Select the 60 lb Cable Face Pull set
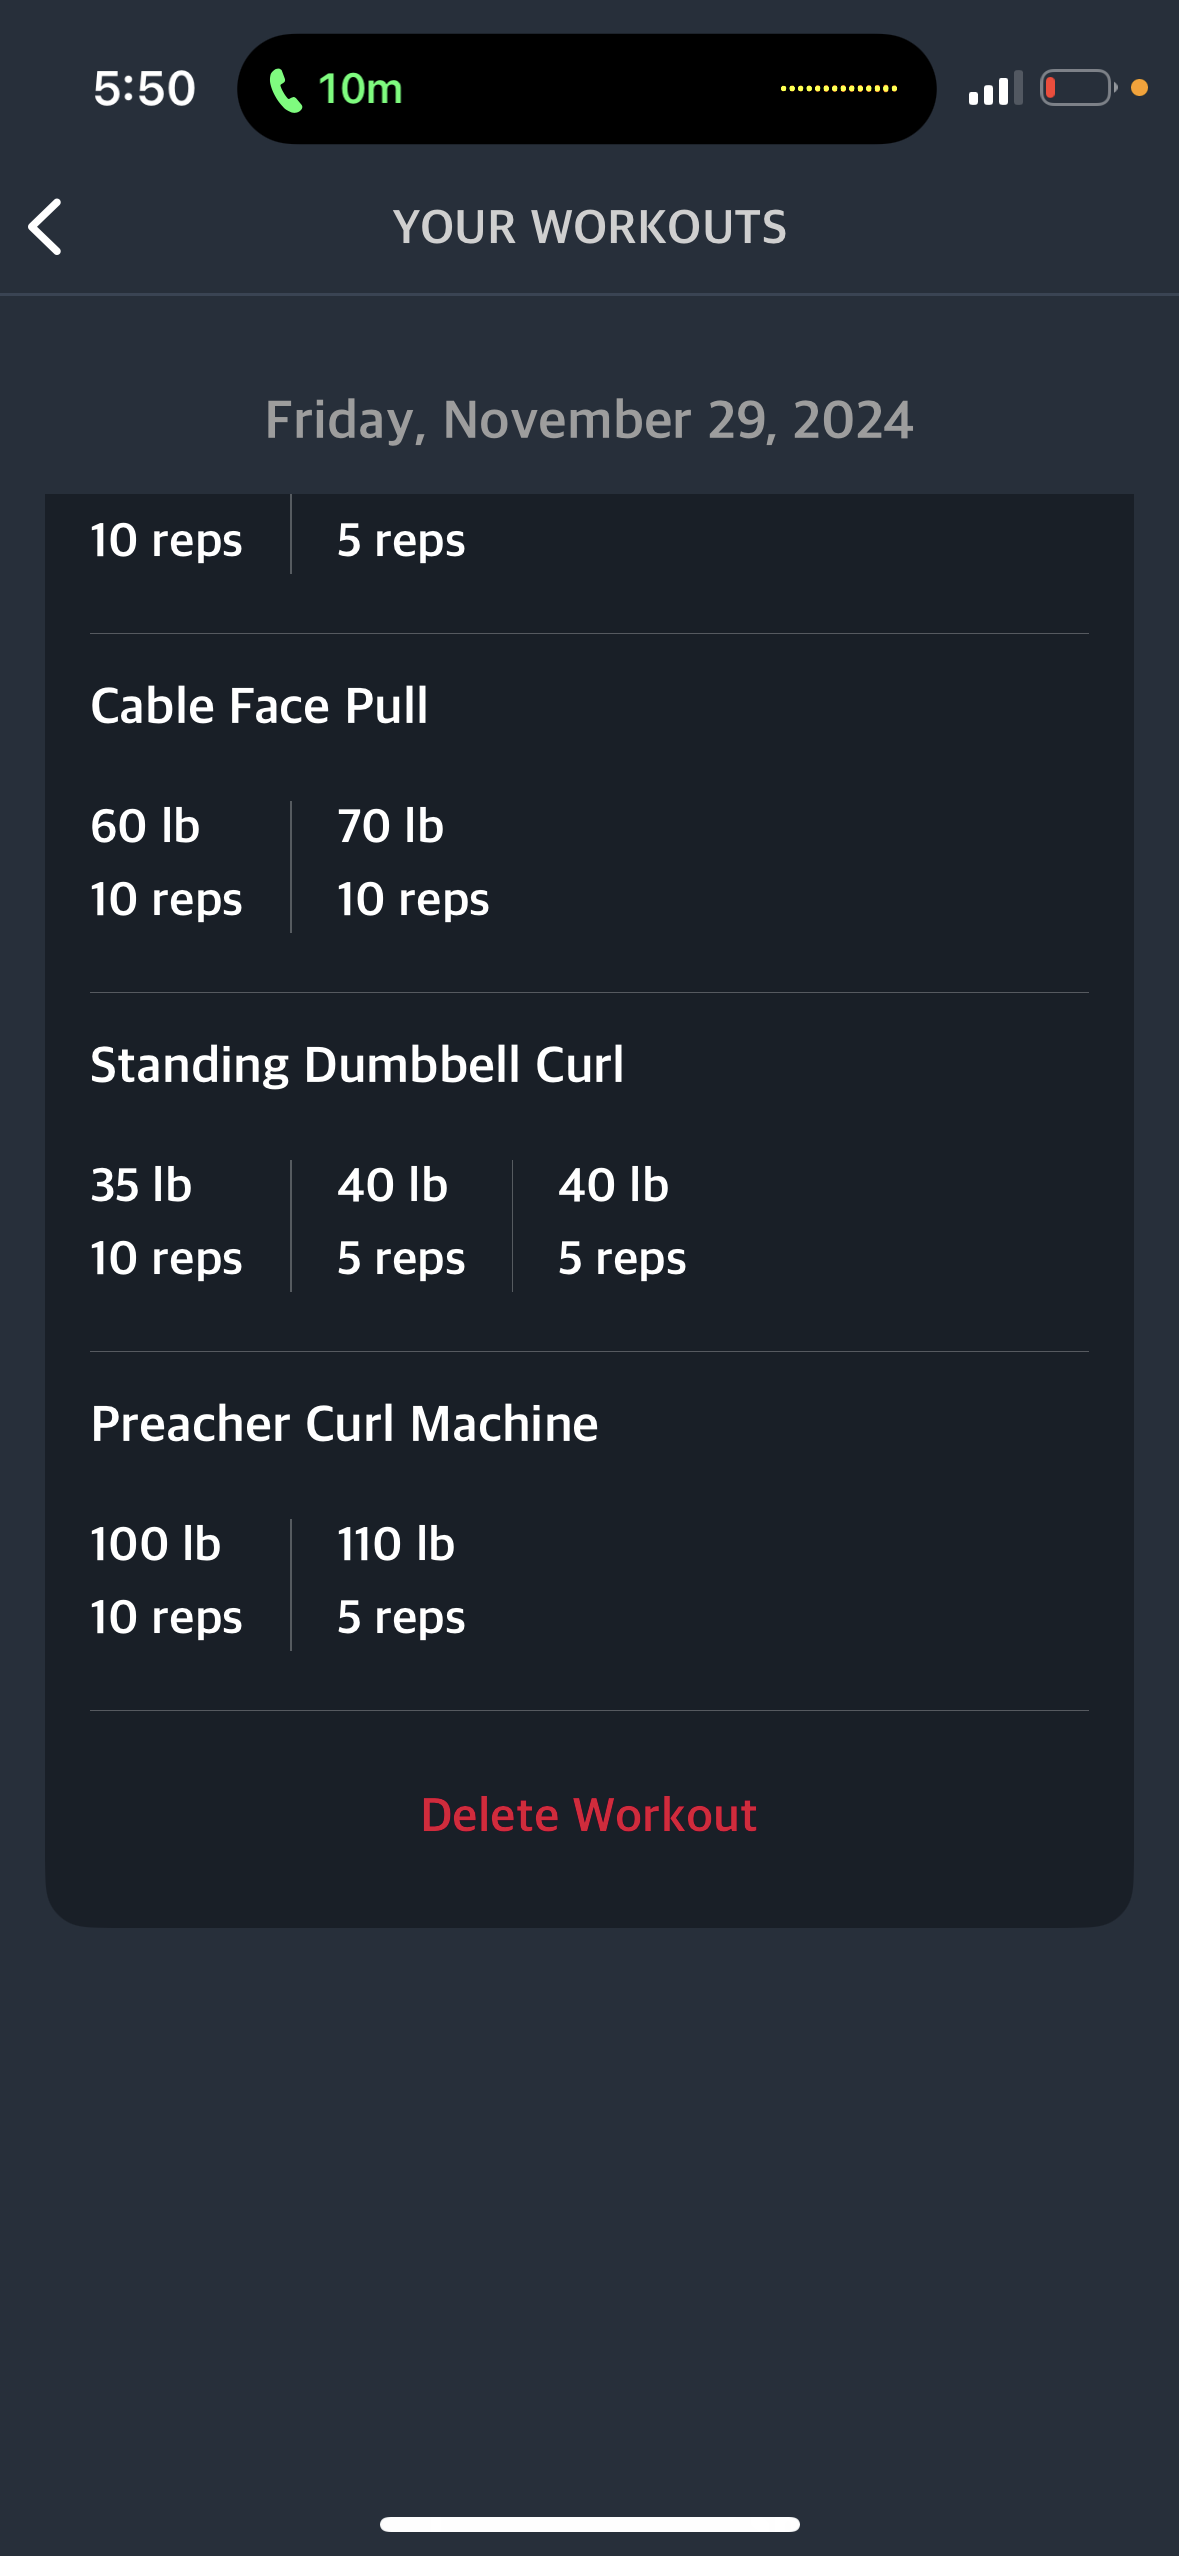 tap(166, 863)
